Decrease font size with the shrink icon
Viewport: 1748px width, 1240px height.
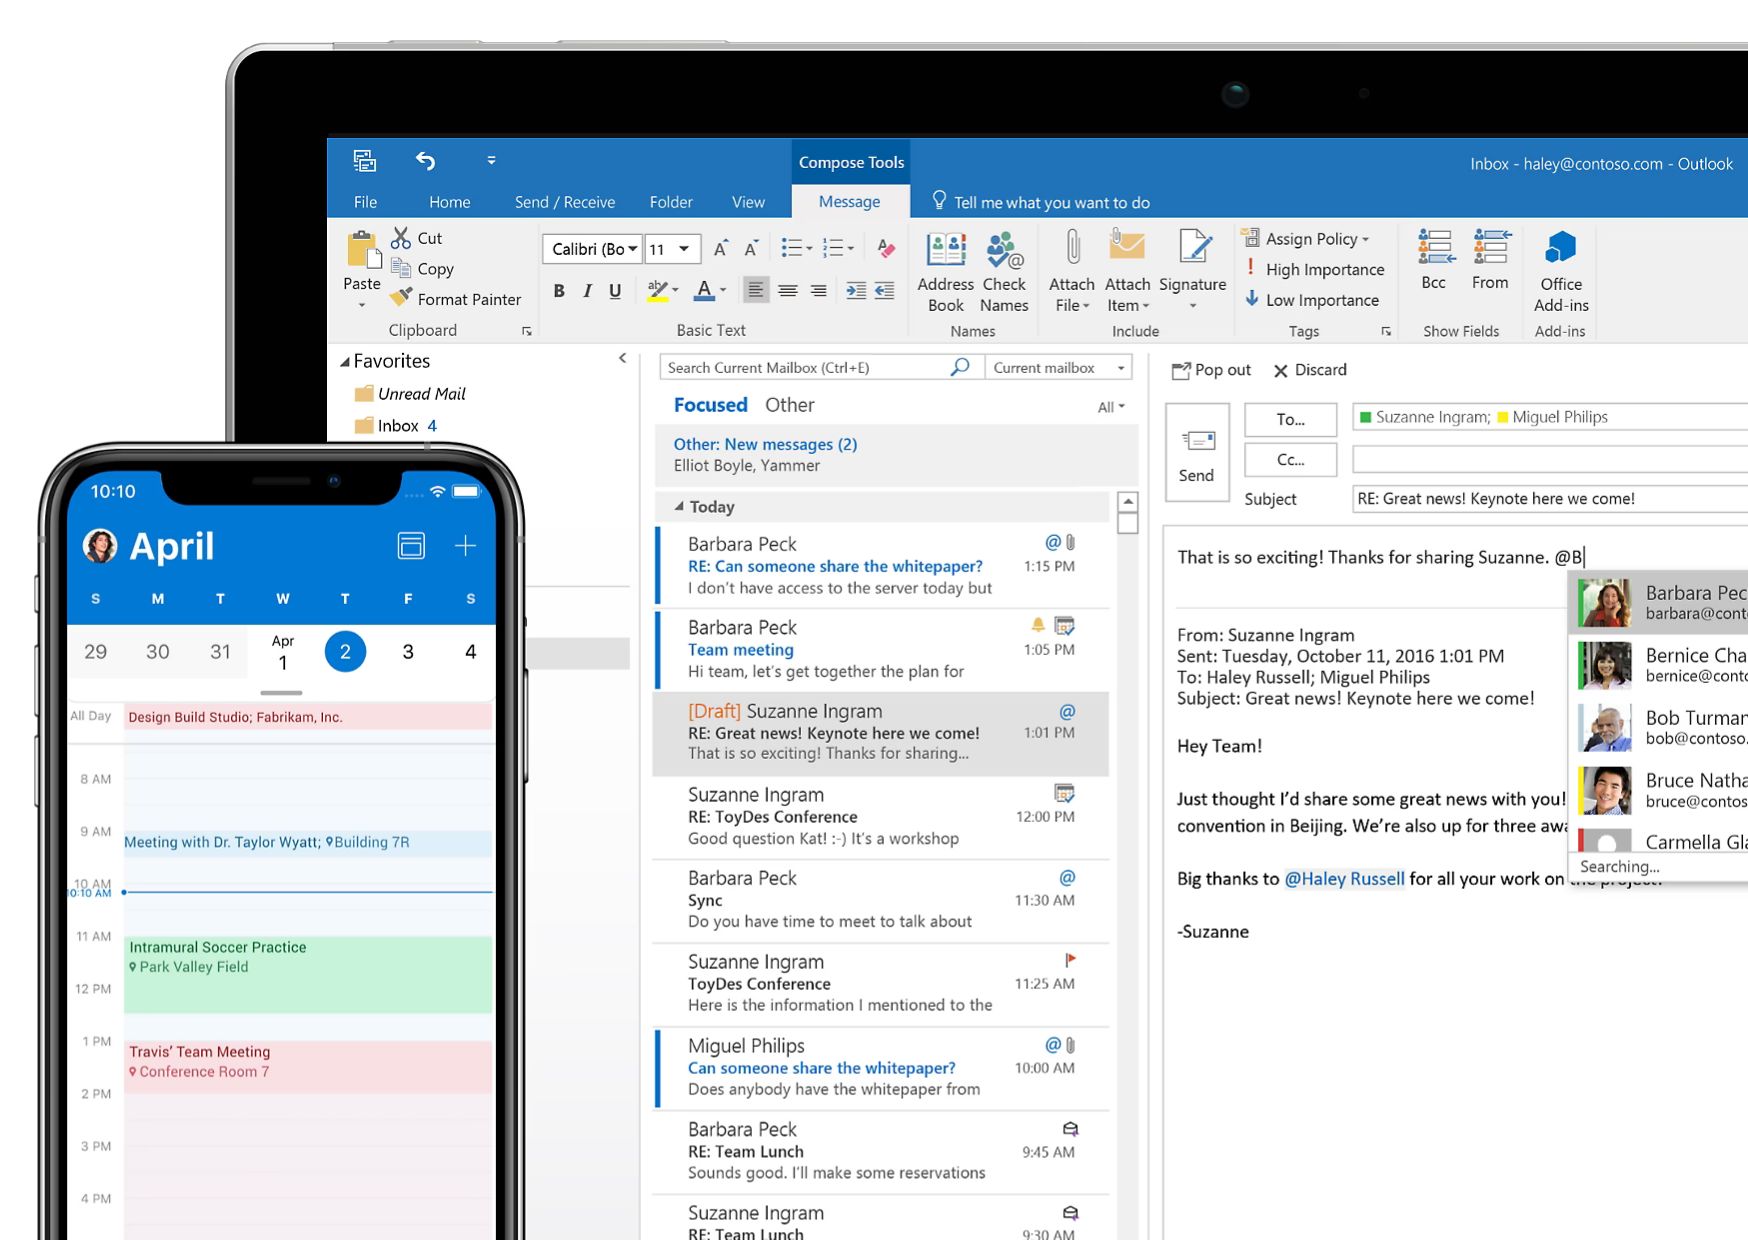751,248
